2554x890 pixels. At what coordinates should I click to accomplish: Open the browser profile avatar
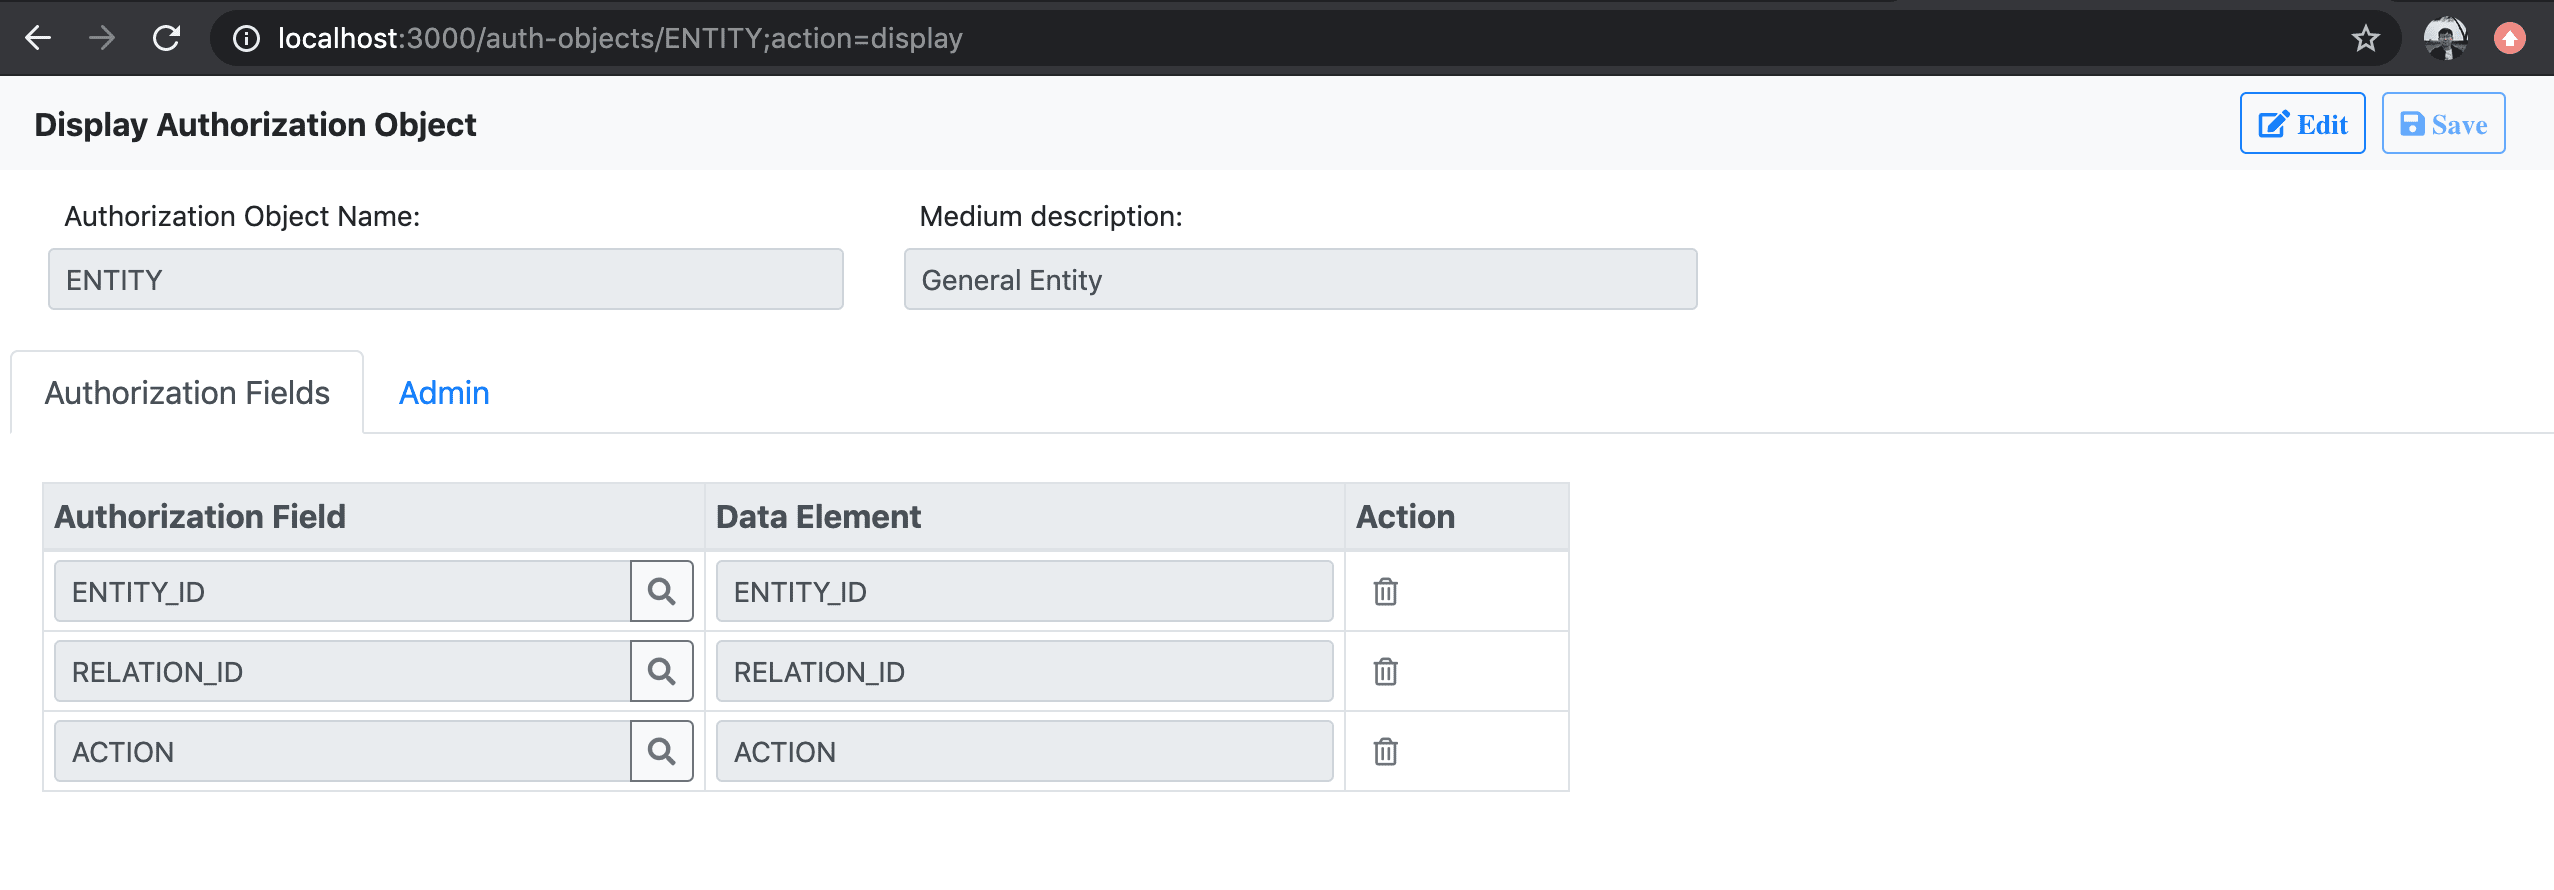[x=2445, y=39]
